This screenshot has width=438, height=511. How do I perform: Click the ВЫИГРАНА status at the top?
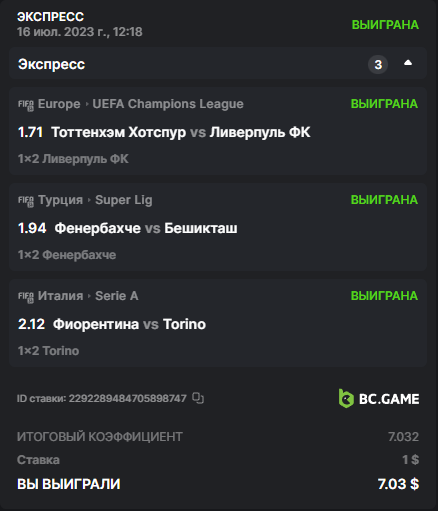pyautogui.click(x=385, y=25)
